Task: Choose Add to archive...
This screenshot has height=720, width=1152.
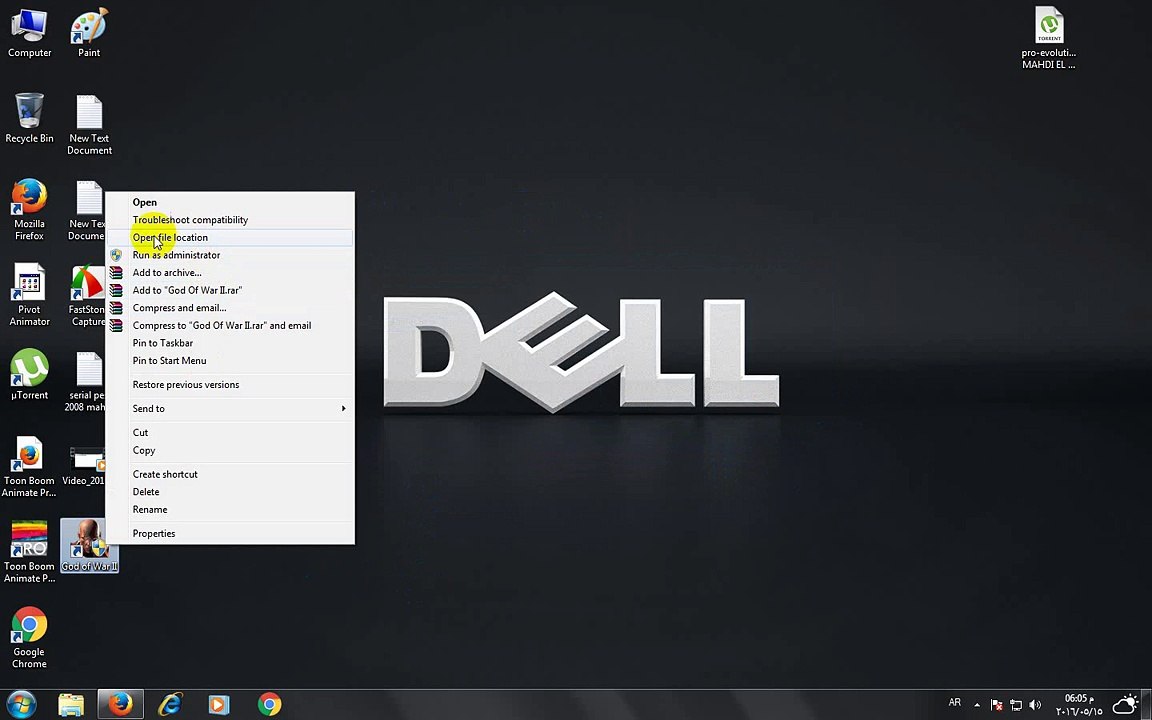Action: [x=230, y=273]
